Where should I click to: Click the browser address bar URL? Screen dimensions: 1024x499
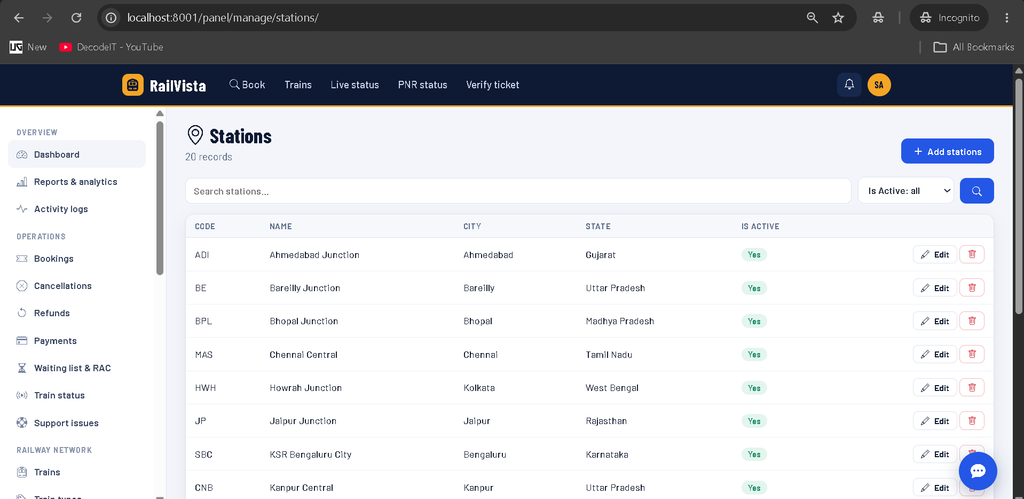pyautogui.click(x=223, y=18)
